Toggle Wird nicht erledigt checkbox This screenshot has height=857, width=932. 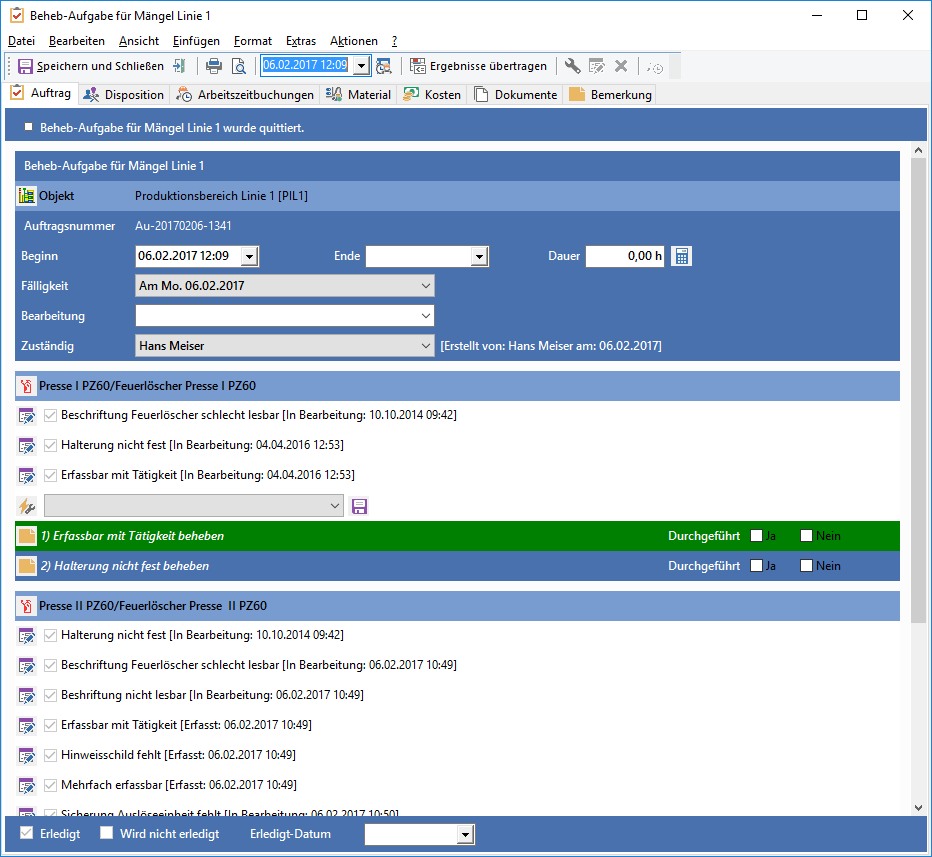coord(106,833)
